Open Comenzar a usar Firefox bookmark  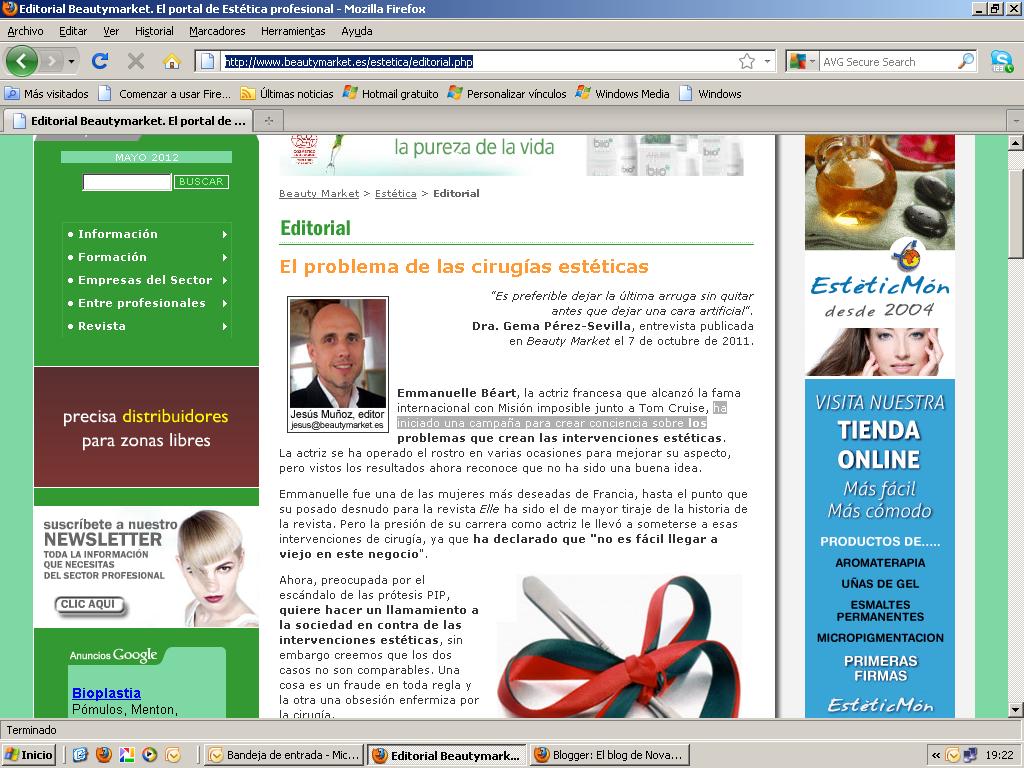[x=165, y=93]
